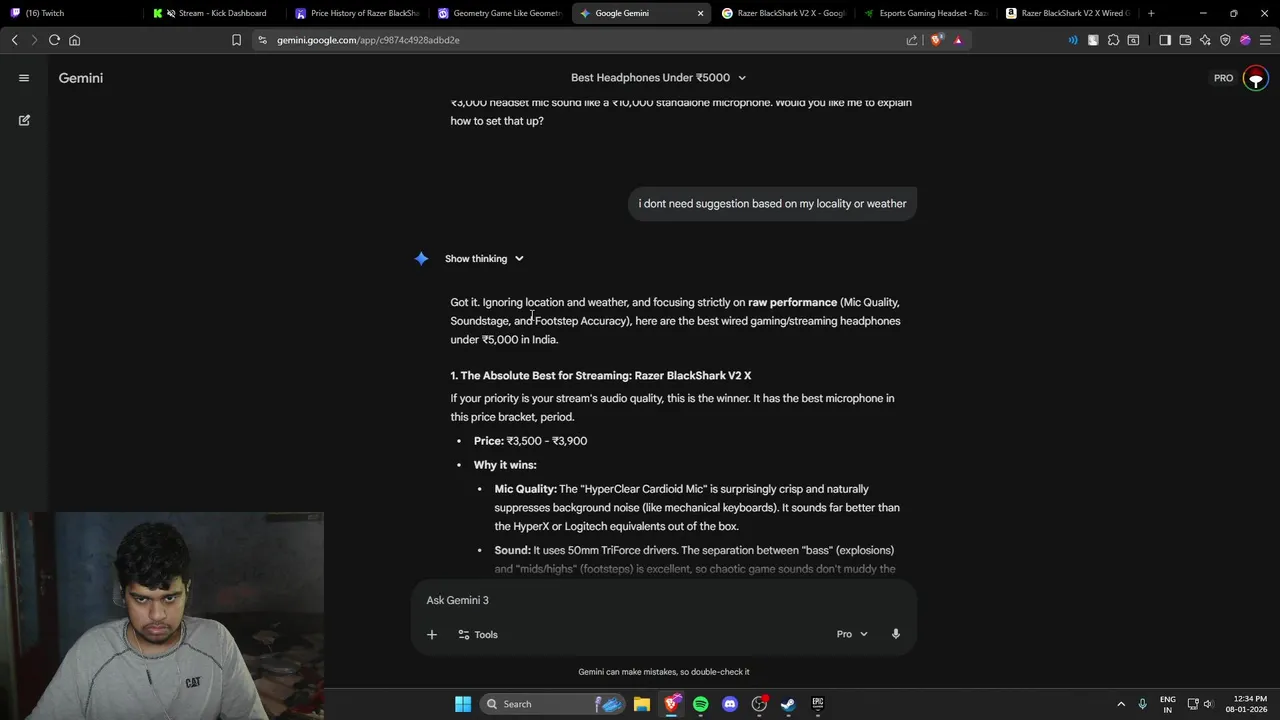The image size is (1280, 720).
Task: Click the Price ₹3,500 - ₹3,900 line
Action: 530,441
